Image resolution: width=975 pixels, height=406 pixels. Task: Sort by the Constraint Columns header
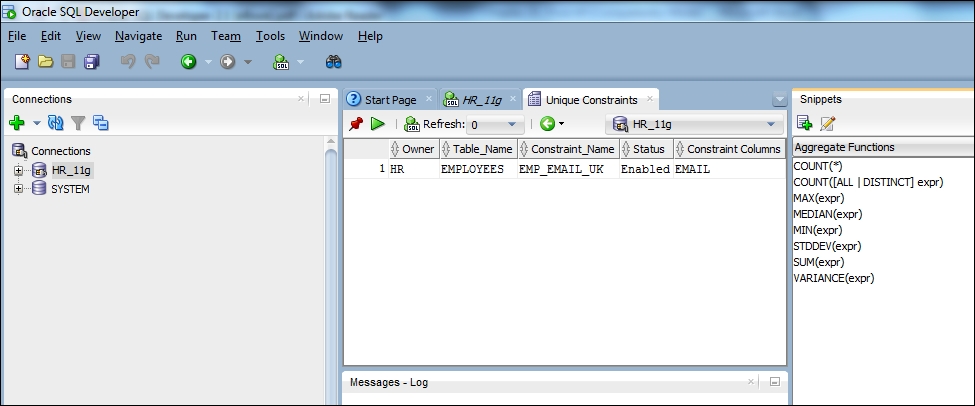(729, 149)
